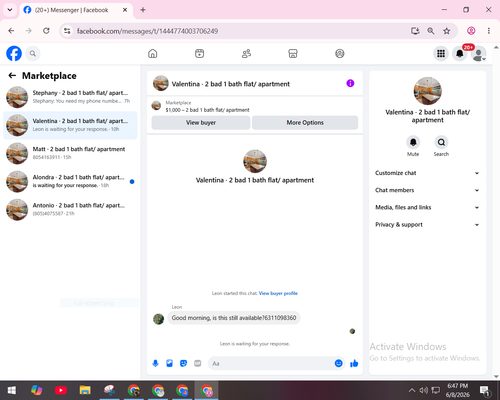Open the Groups icon in top navigation
500x400 pixels.
[x=340, y=53]
